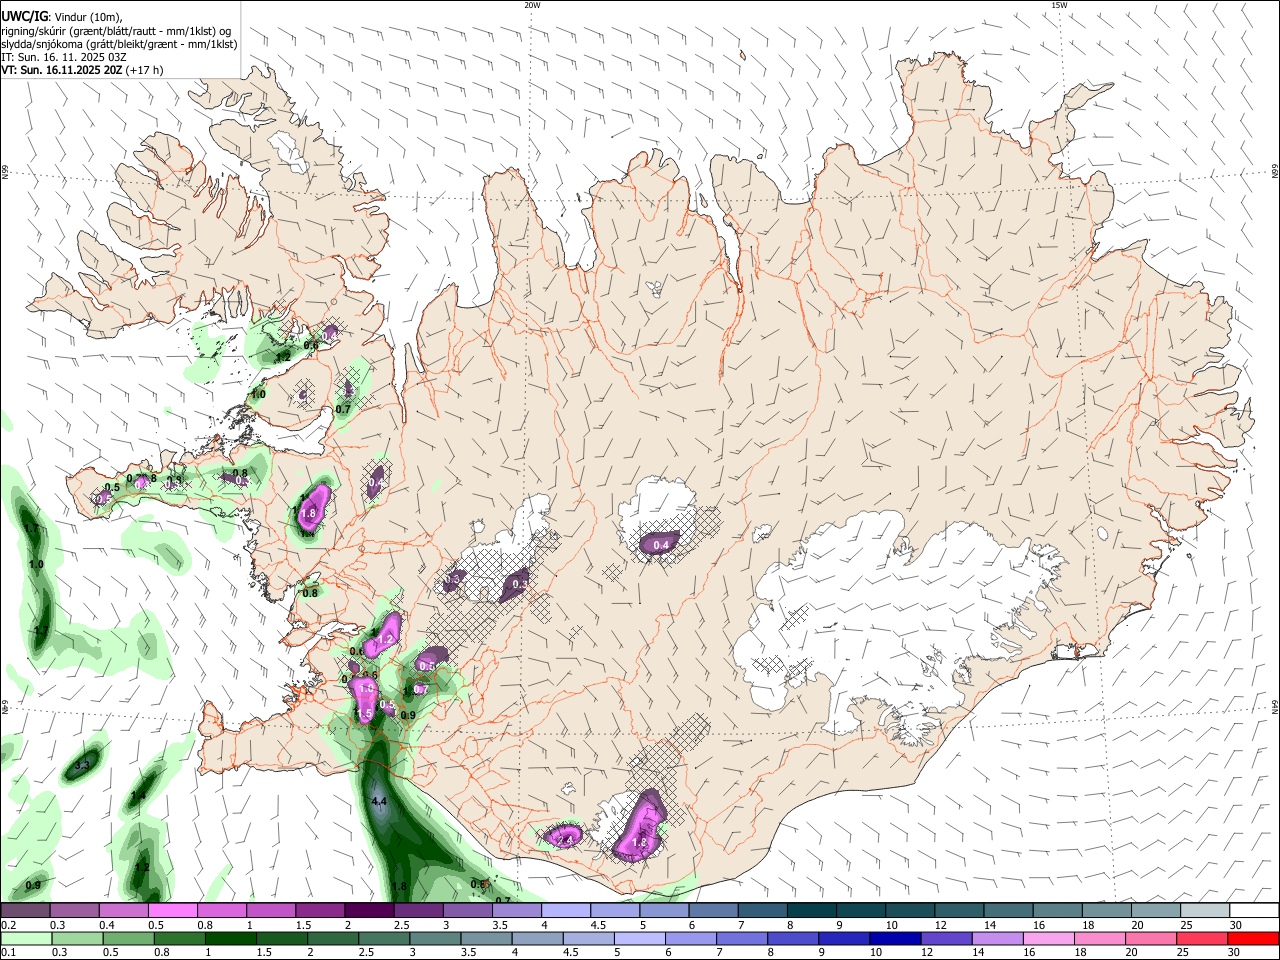This screenshot has height=960, width=1280.
Task: Select the 3.5–4 blue-grey rain swatch
Action: (x=486, y=939)
